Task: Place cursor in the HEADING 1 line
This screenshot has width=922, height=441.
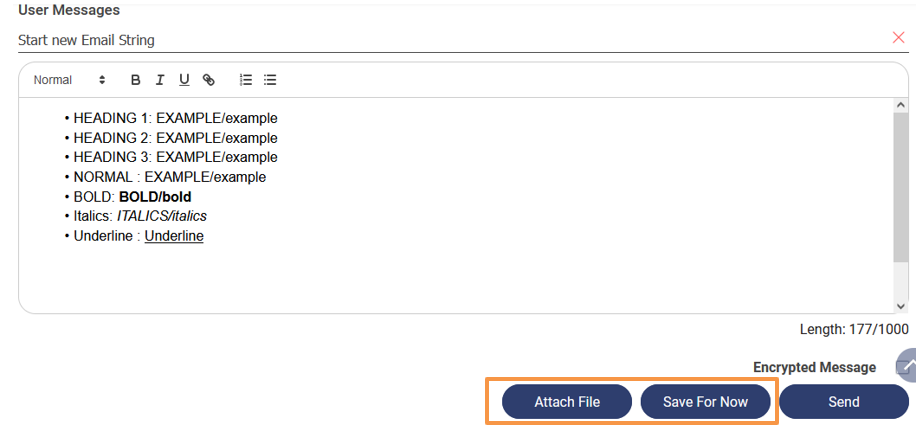Action: pyautogui.click(x=175, y=118)
